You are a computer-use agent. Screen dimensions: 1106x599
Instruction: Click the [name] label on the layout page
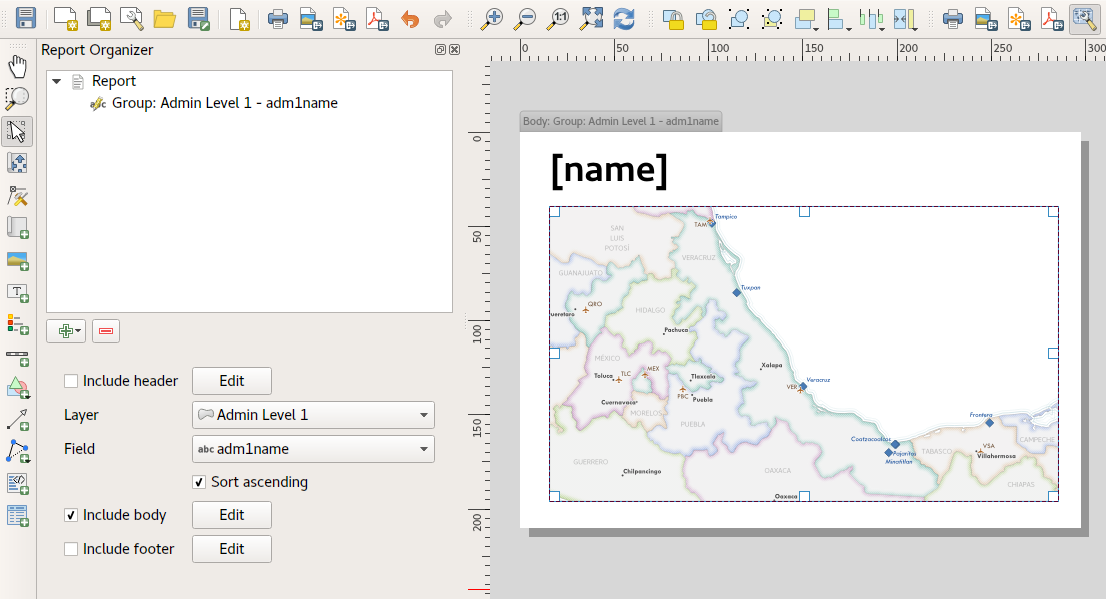(x=609, y=169)
